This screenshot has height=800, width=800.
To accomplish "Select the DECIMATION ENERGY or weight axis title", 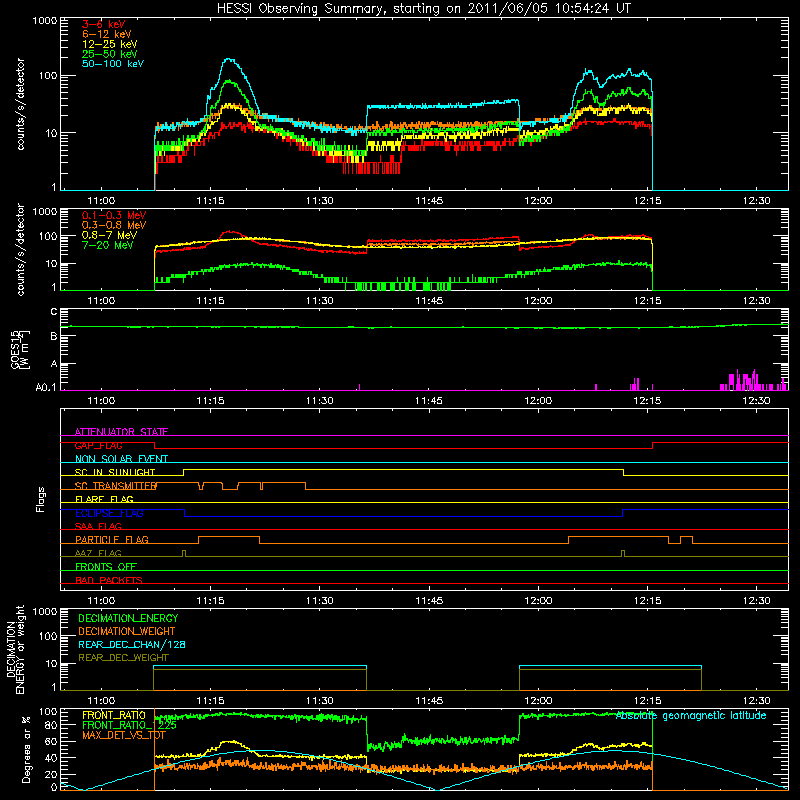I will point(15,650).
